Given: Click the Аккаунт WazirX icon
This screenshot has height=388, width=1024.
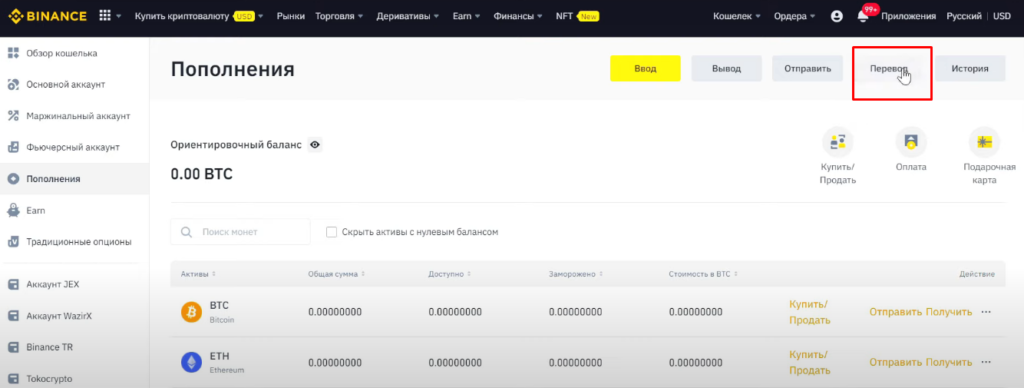Looking at the screenshot, I should (13, 315).
